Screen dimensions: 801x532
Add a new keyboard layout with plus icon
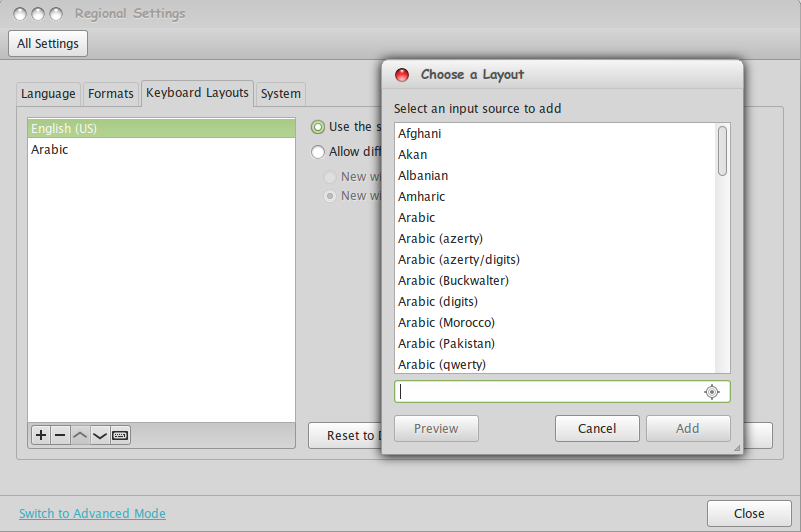click(41, 435)
